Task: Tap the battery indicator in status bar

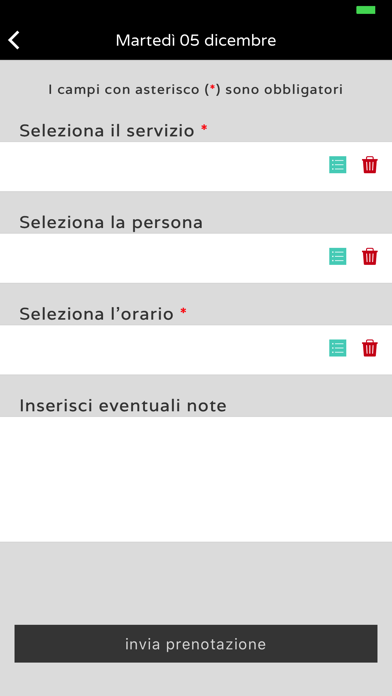Action: pos(366,10)
